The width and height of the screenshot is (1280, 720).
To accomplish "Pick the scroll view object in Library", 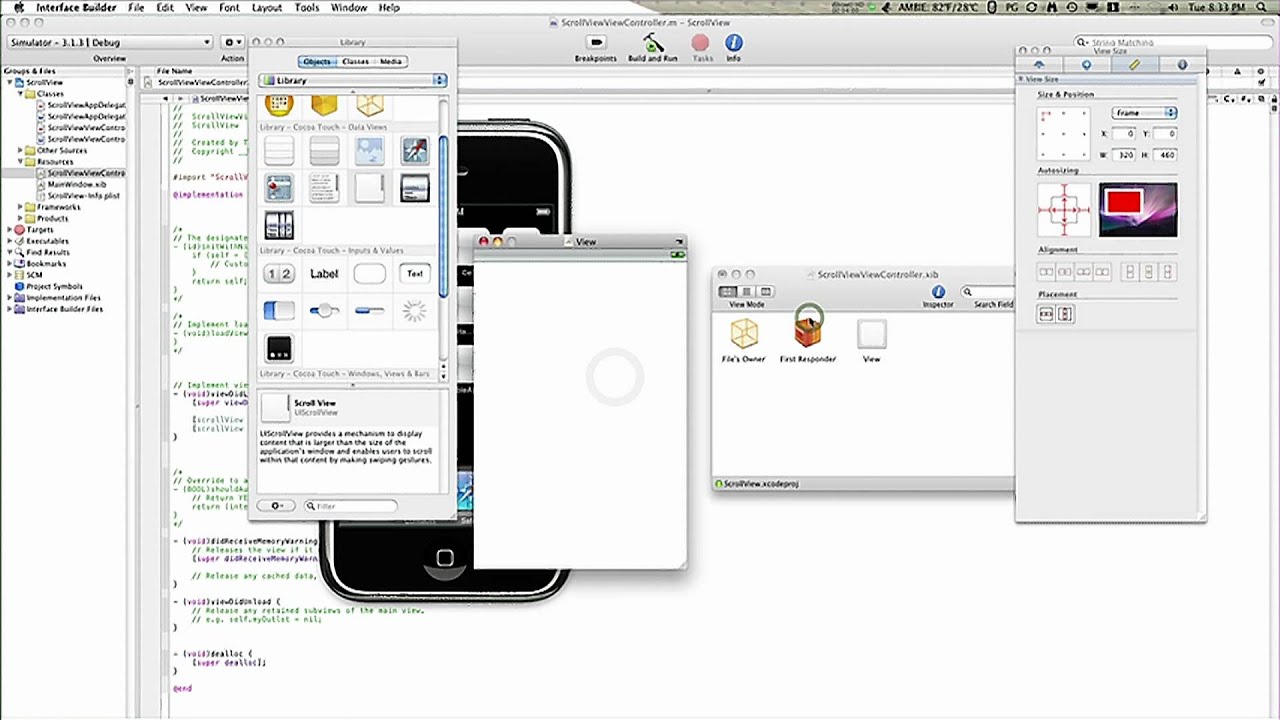I will (369, 188).
